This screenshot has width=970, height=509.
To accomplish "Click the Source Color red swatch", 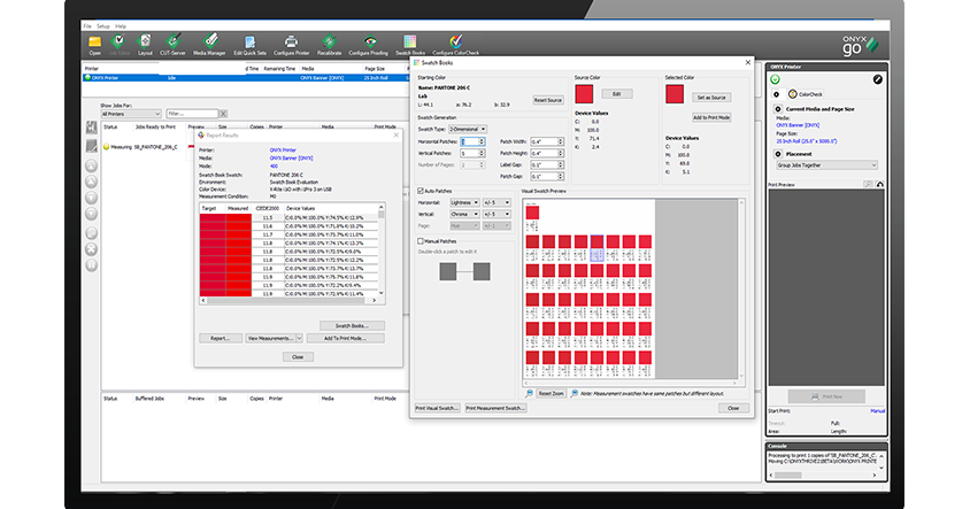I will tap(584, 94).
